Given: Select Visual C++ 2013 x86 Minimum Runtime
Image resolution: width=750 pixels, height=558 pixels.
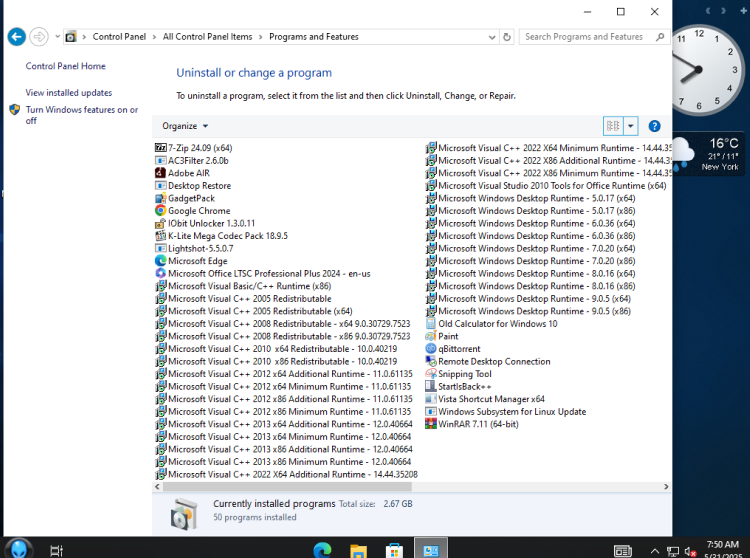Looking at the screenshot, I should 283,461.
